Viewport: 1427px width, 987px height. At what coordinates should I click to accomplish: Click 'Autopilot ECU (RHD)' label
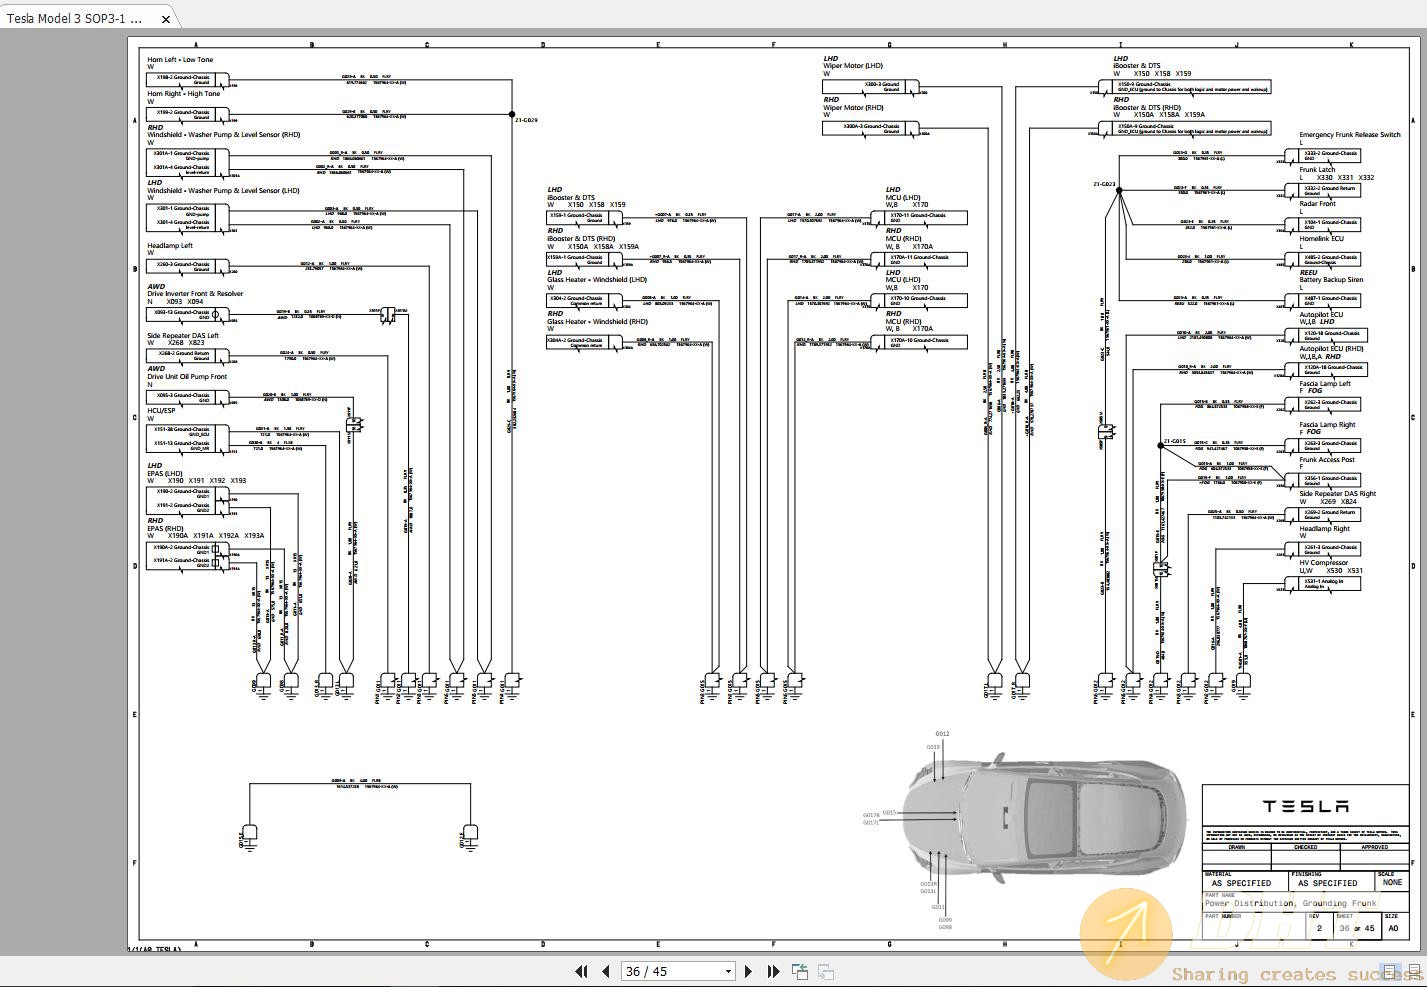coord(1331,349)
